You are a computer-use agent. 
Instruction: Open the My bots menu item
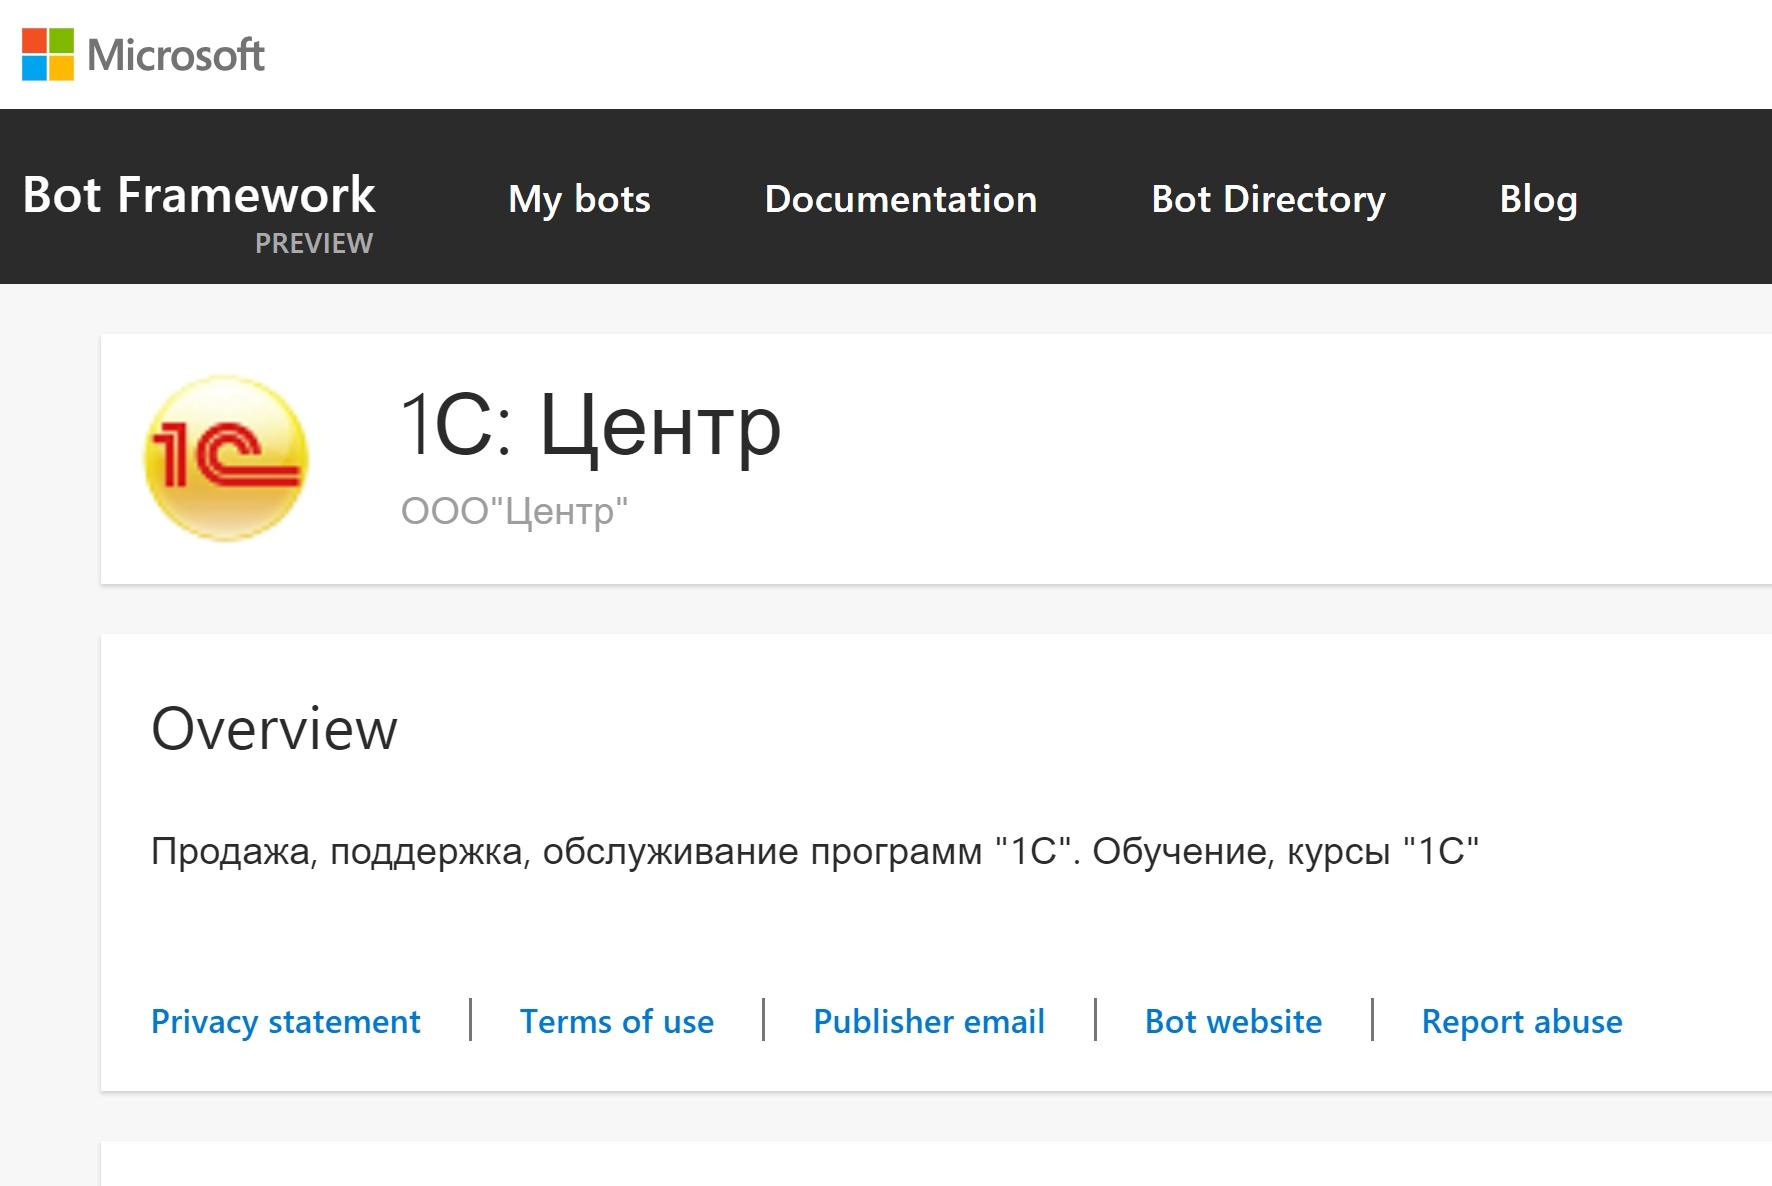(x=579, y=199)
